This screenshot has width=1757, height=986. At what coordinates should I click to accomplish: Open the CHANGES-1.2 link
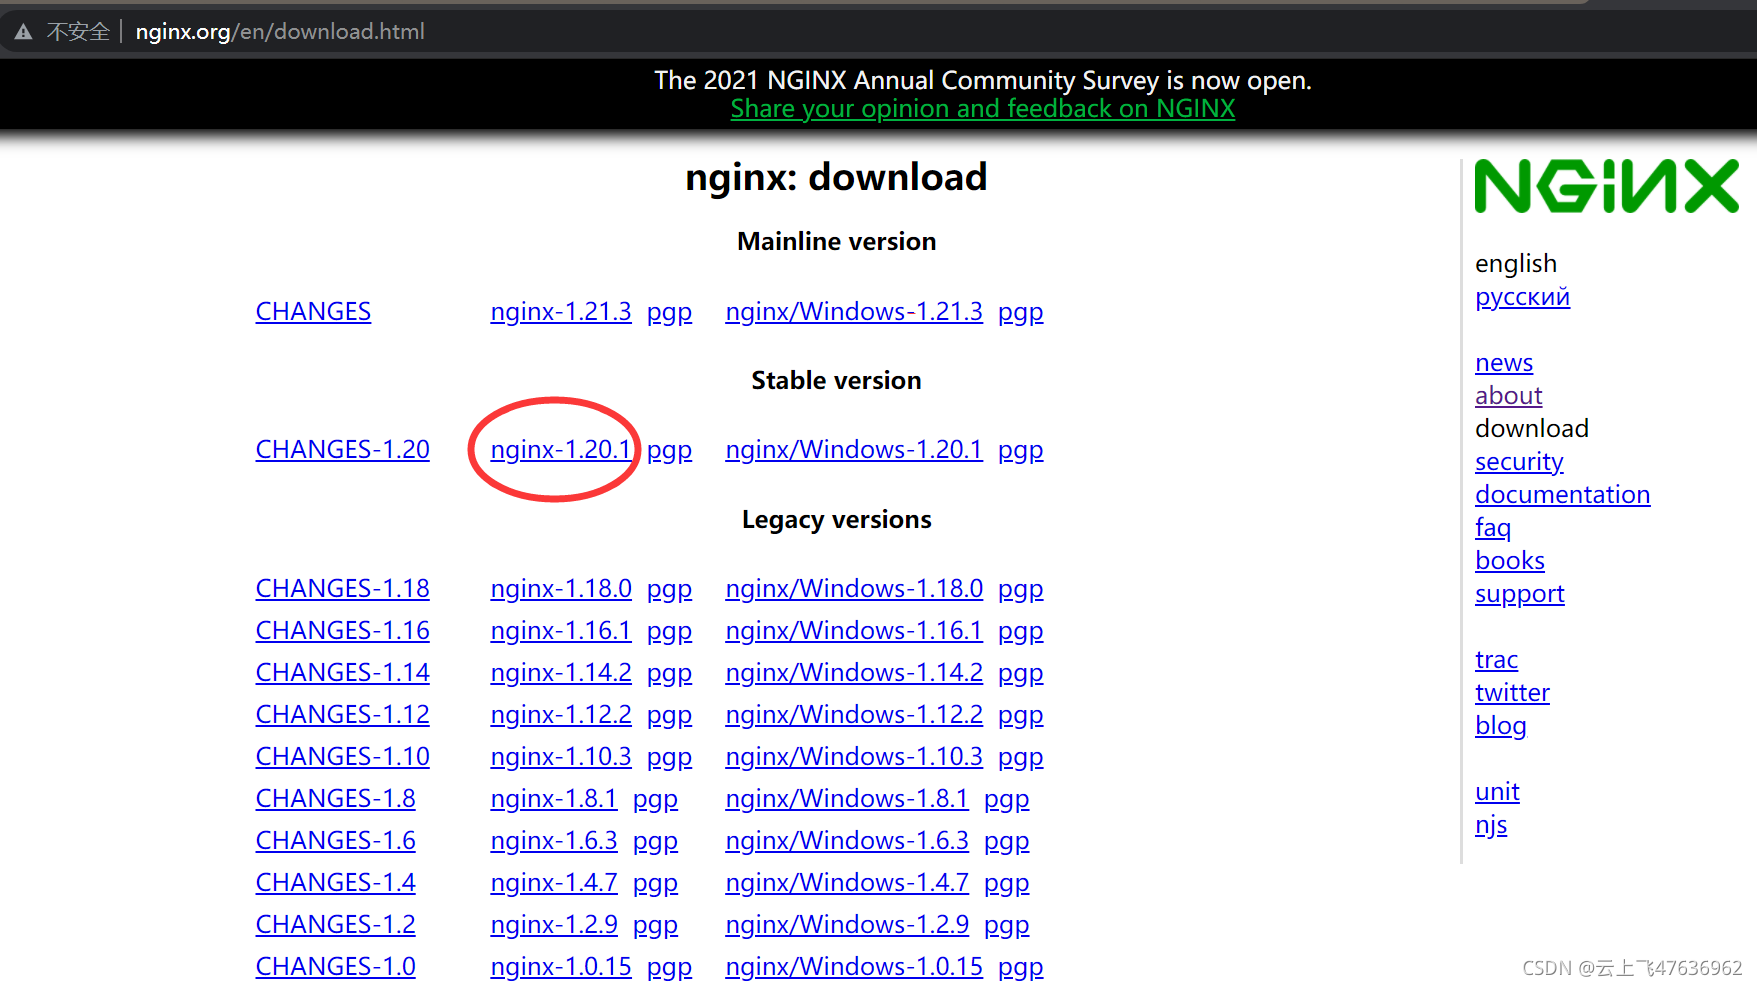coord(336,925)
